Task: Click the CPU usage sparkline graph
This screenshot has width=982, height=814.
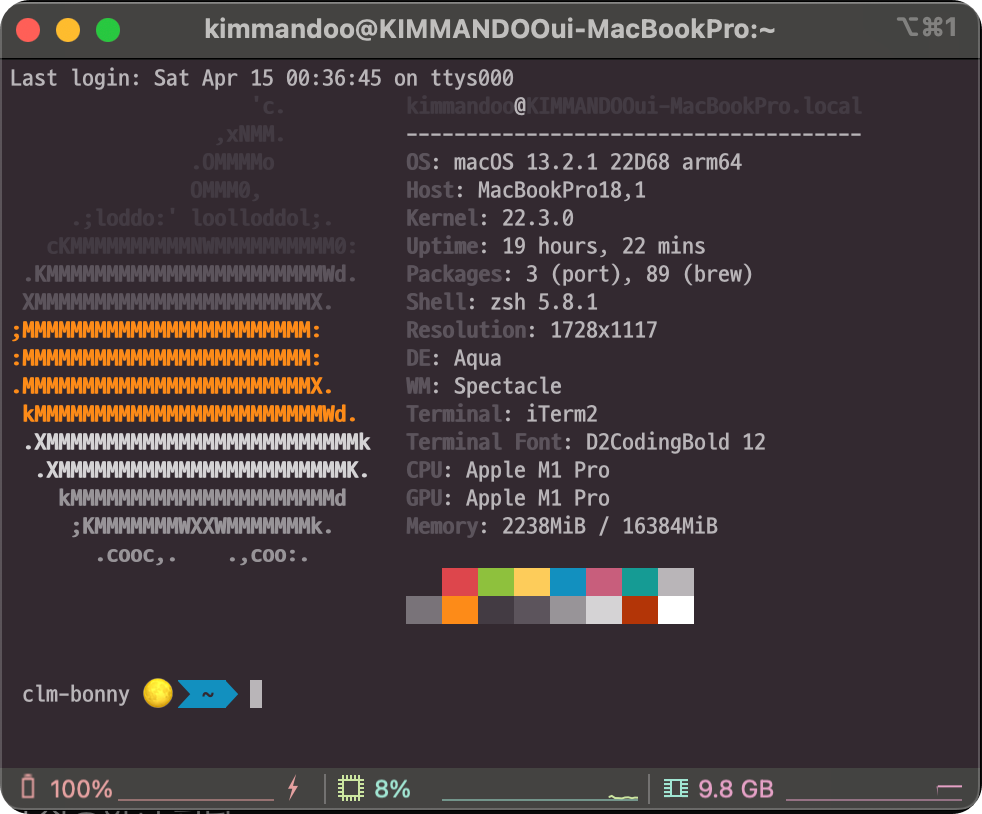Action: (x=540, y=795)
